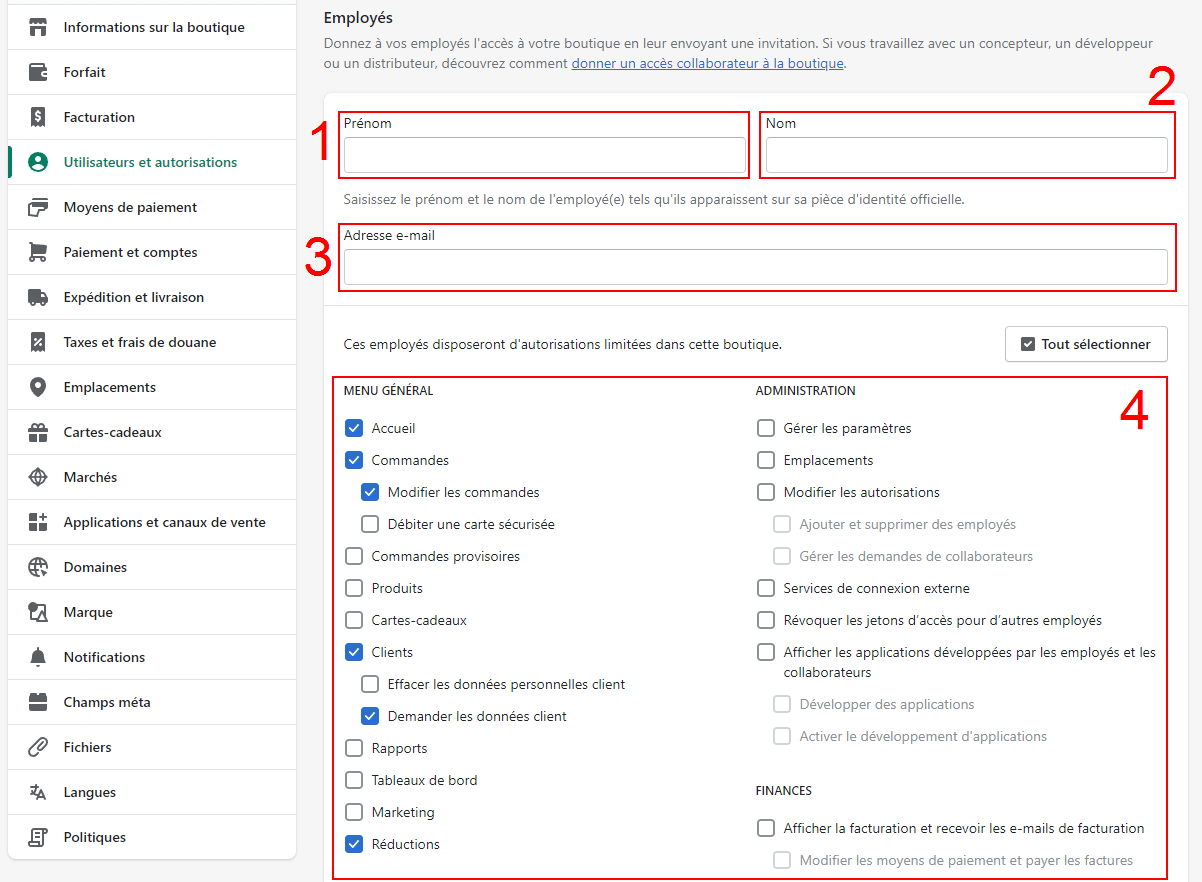Click the location pin icon for Emplacements
This screenshot has height=882, width=1202.
point(38,387)
